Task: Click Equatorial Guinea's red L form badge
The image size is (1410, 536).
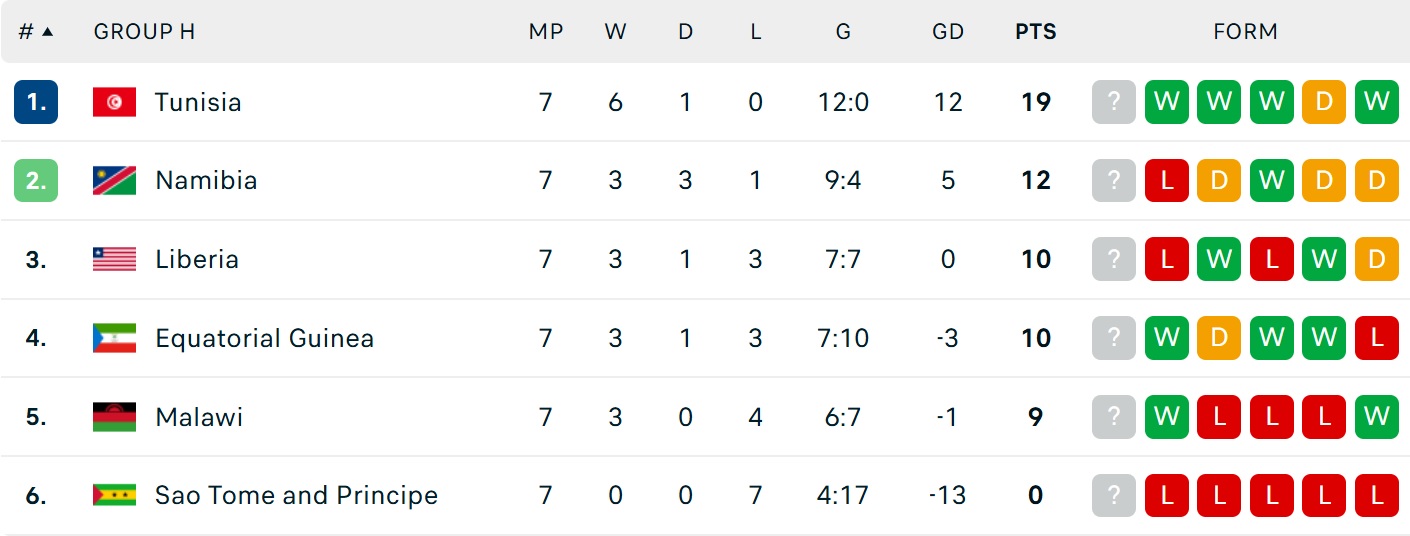Action: point(1376,338)
